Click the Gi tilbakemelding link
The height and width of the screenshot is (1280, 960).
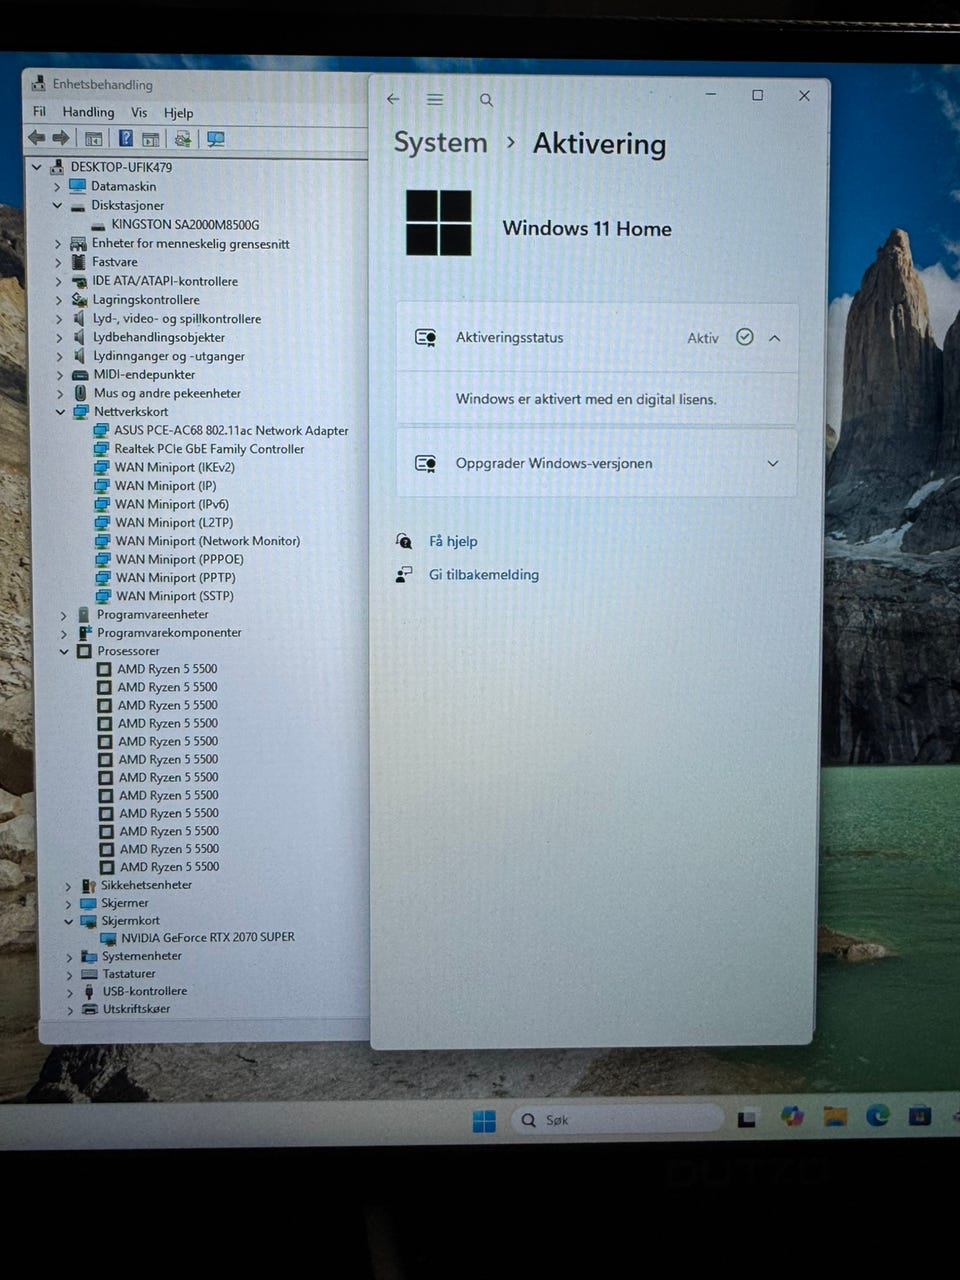[484, 575]
